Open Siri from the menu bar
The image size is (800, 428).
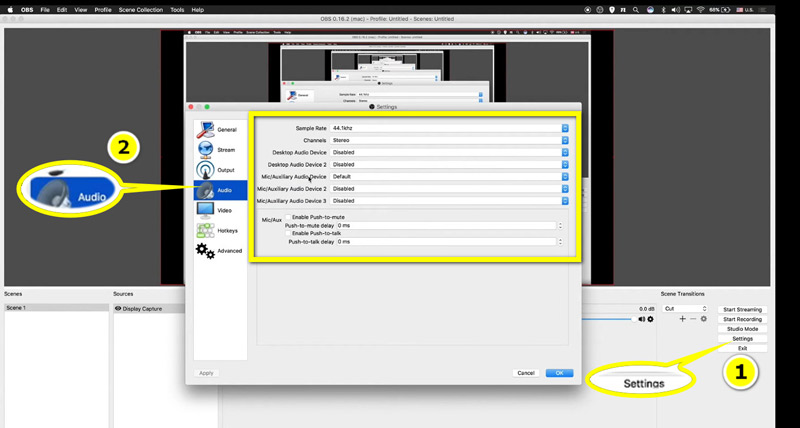[x=650, y=10]
